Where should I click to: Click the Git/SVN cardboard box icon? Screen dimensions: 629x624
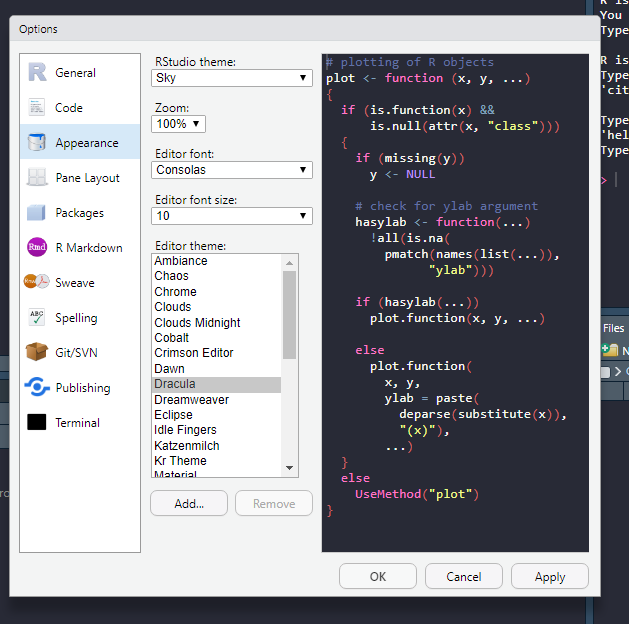click(x=37, y=352)
